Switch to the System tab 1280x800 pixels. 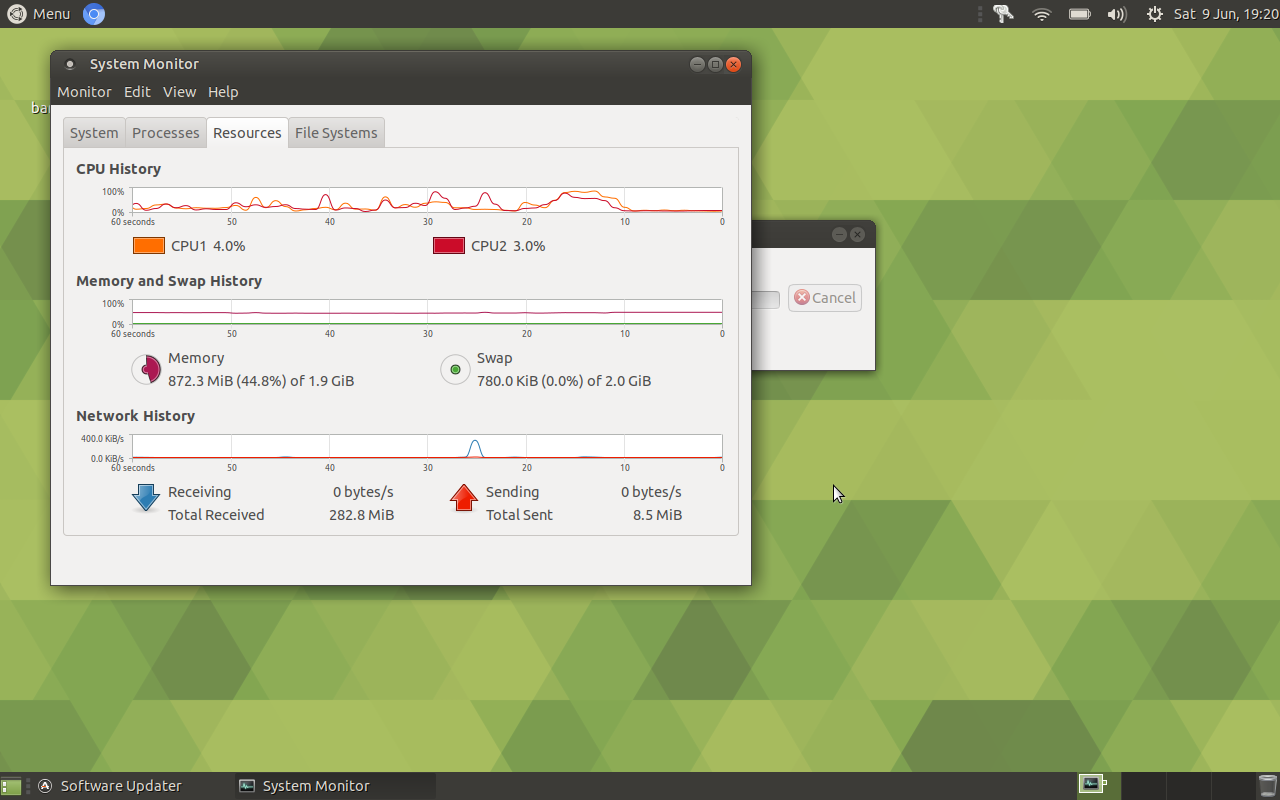[94, 133]
